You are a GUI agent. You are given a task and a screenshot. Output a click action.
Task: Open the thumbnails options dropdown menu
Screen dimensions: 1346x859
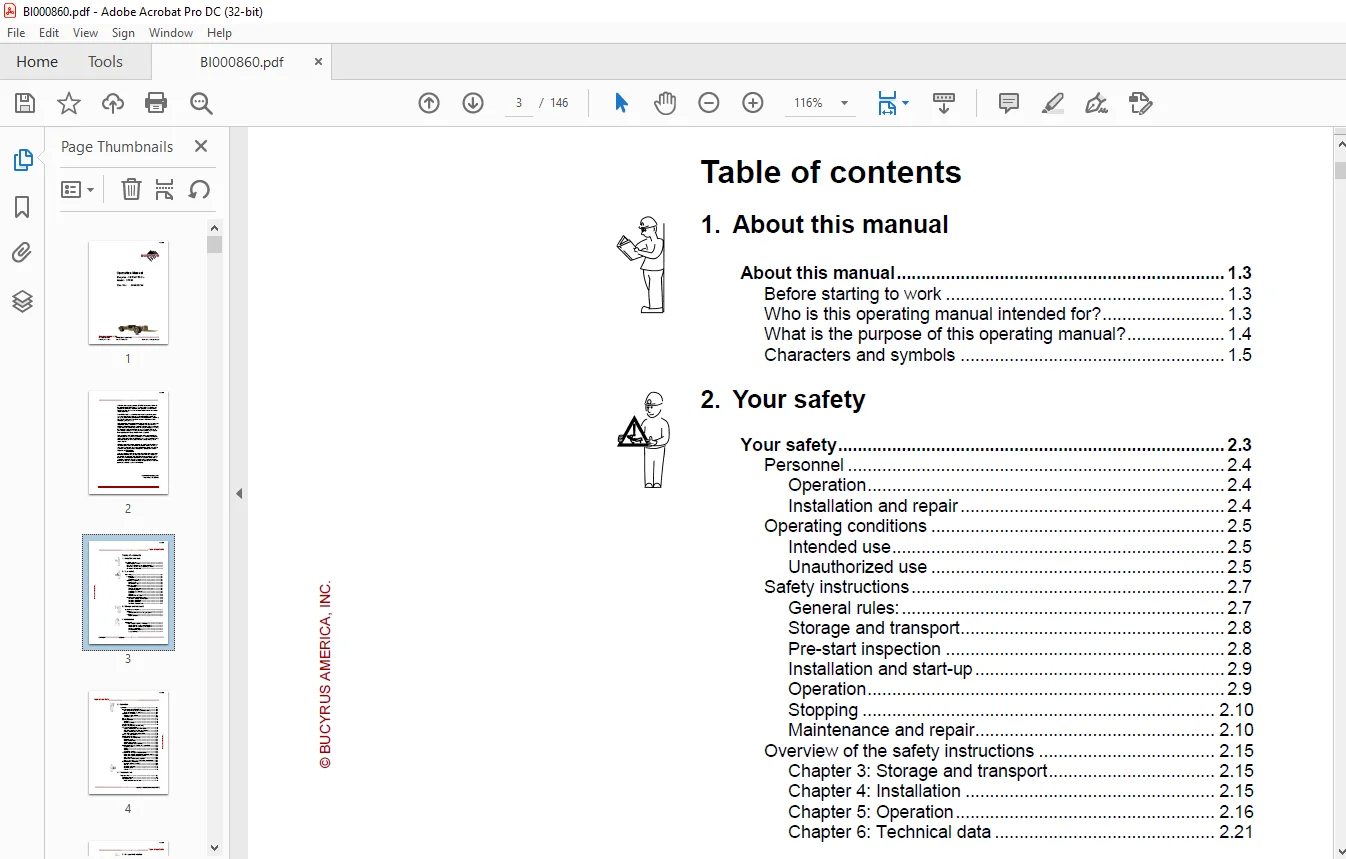point(77,189)
